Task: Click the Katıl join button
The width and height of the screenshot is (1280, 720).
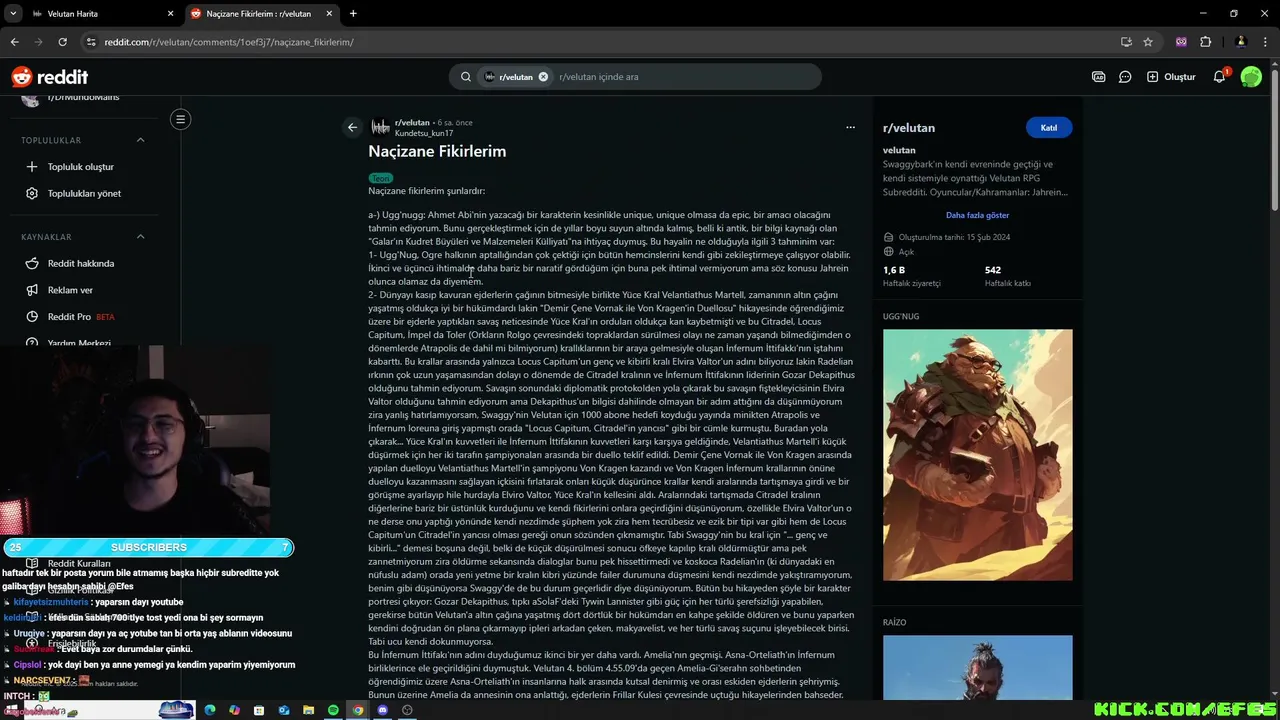Action: [x=1049, y=128]
